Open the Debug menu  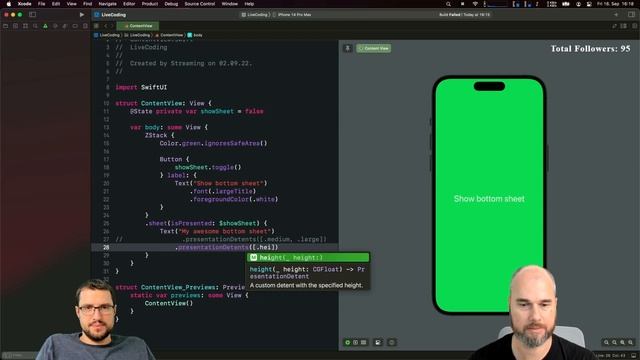[171, 4]
